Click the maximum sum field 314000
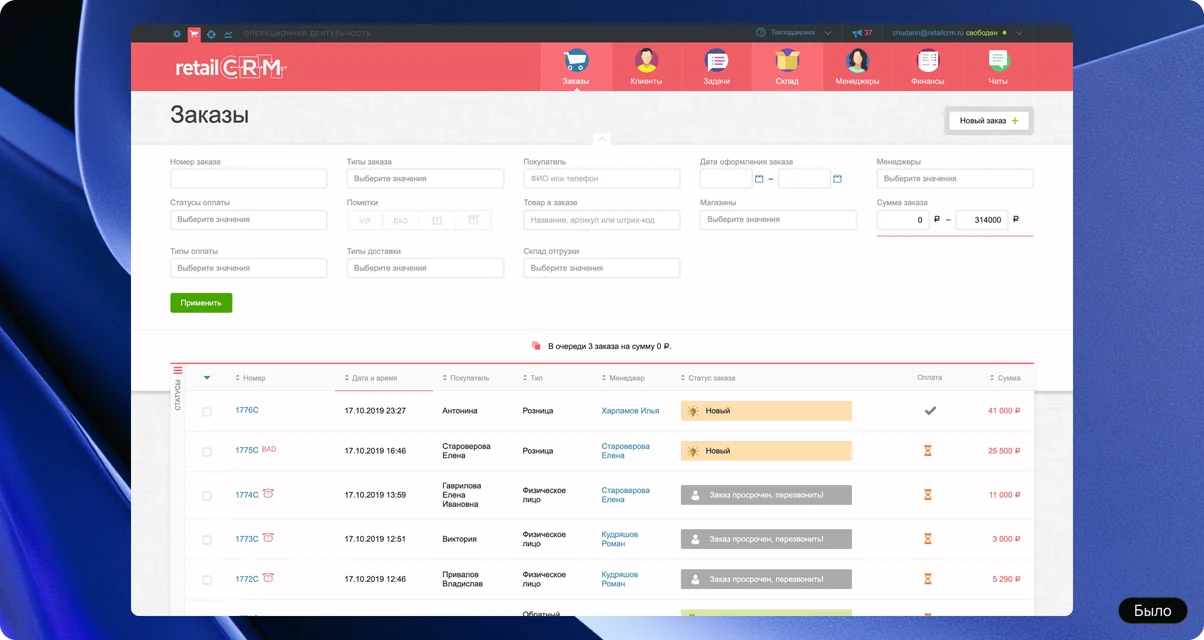Screen dimensions: 1204x640 [982, 220]
